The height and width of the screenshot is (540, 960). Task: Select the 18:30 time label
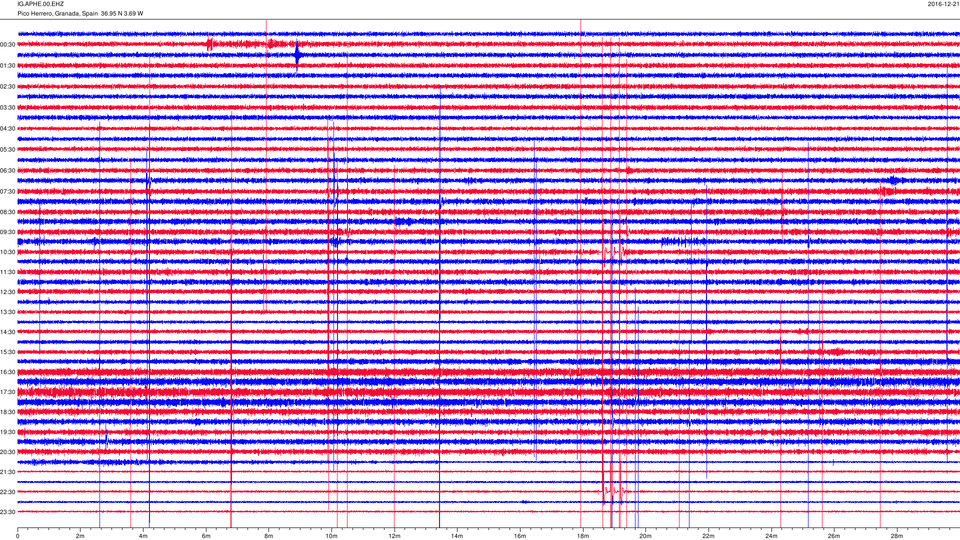(x=8, y=412)
